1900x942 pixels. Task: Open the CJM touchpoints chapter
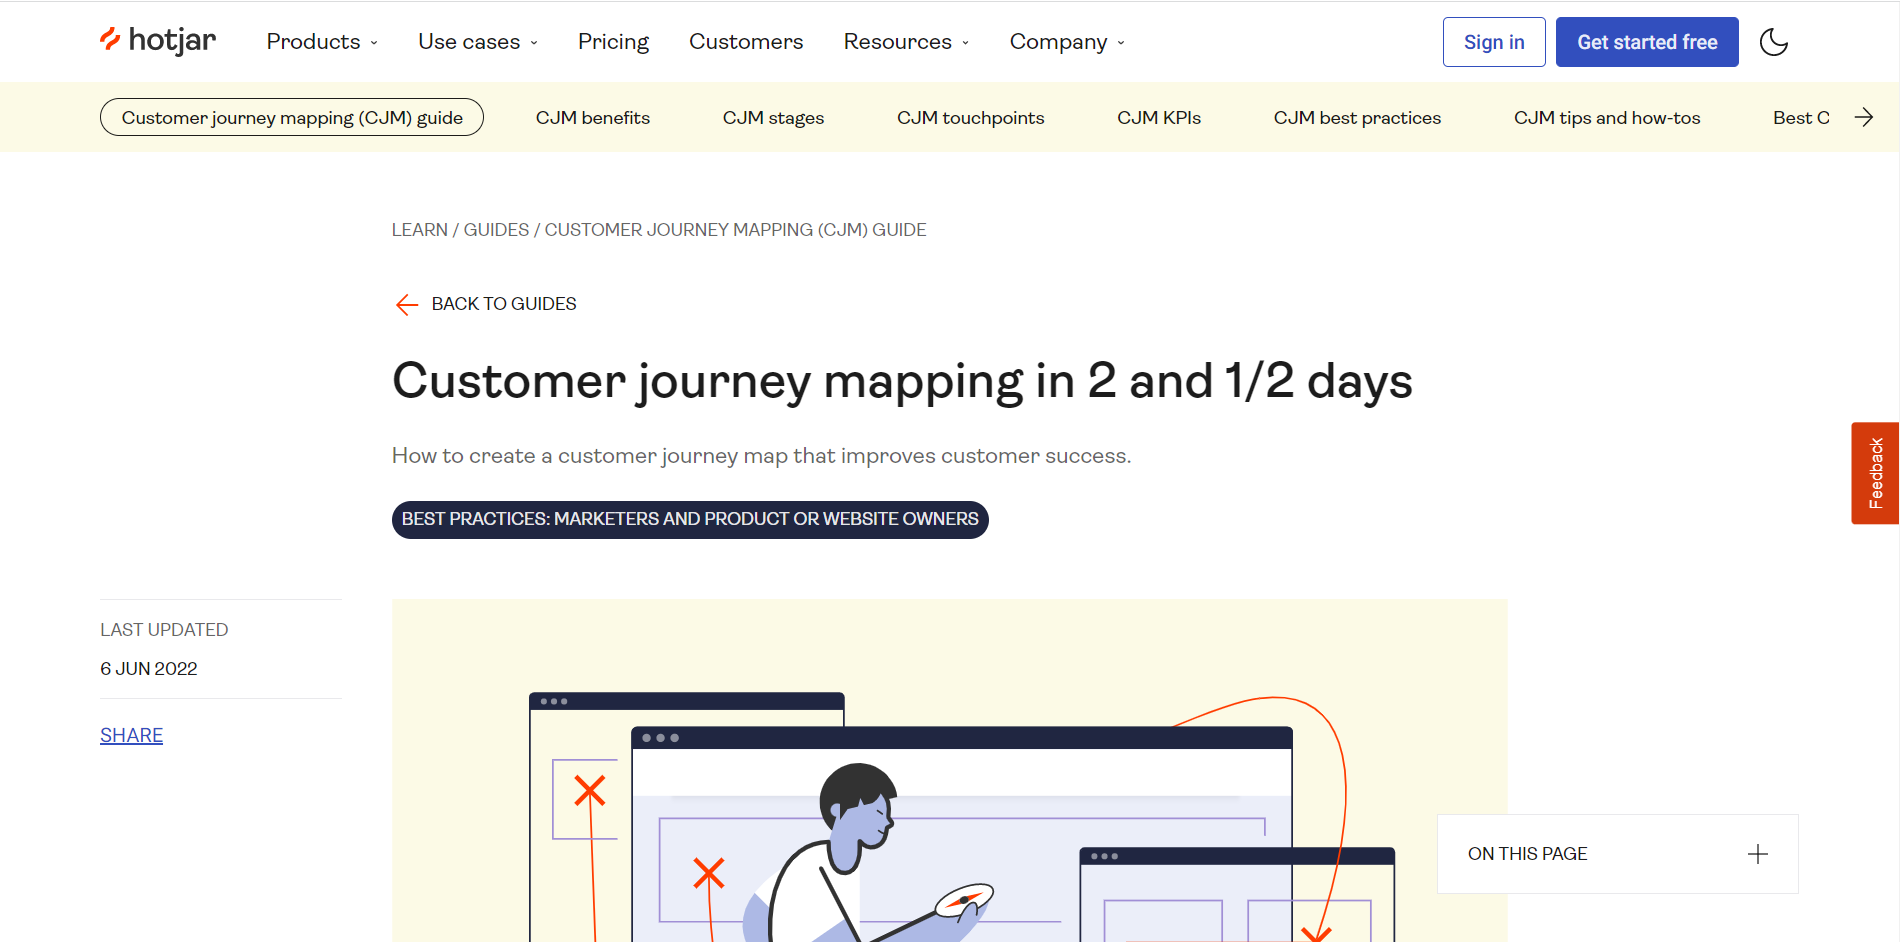click(x=970, y=118)
